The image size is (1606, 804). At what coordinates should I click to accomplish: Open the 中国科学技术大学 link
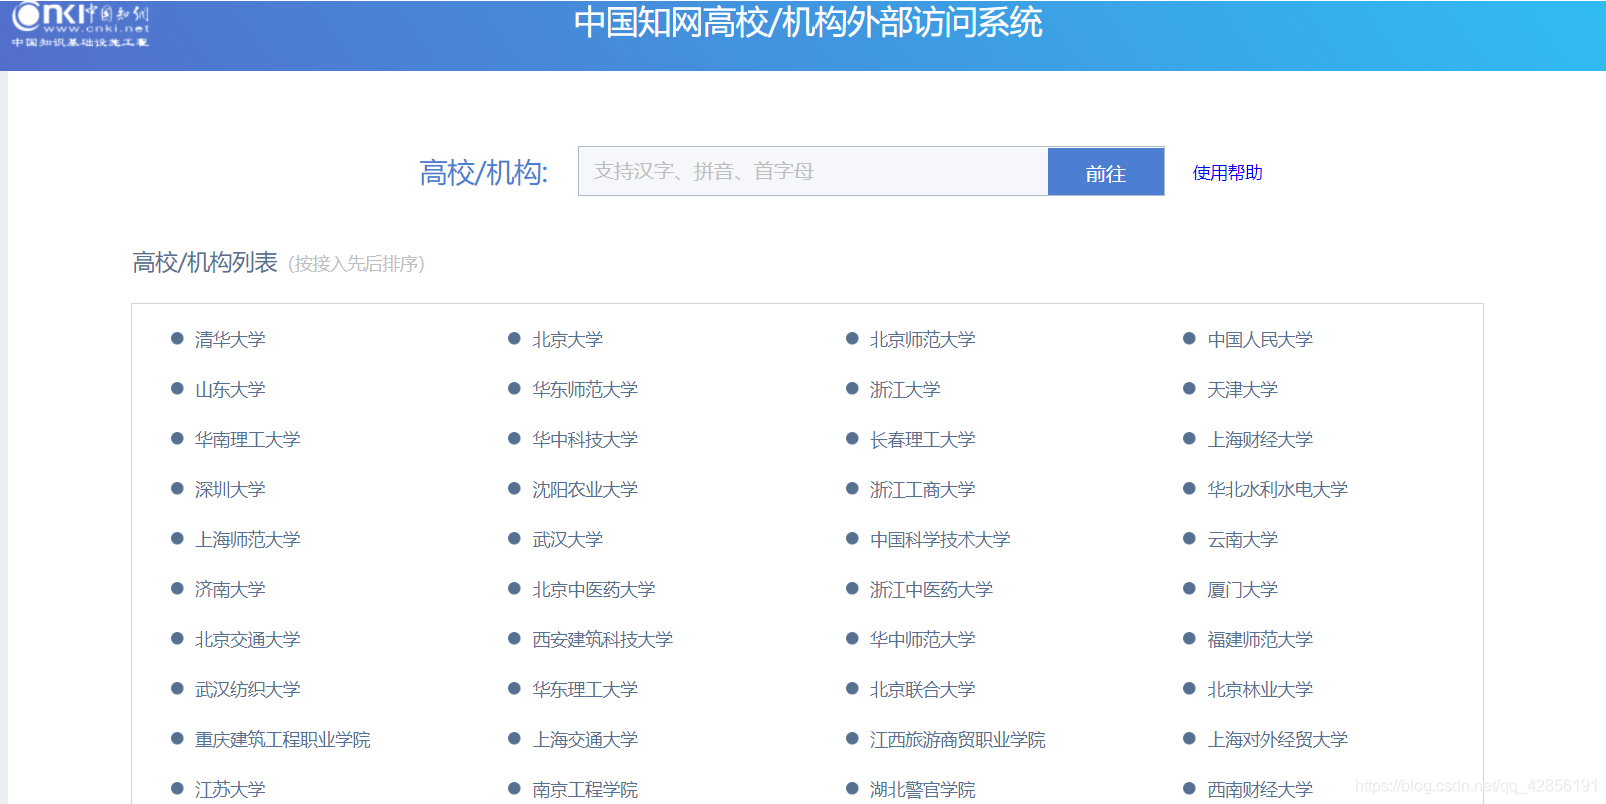tap(940, 540)
